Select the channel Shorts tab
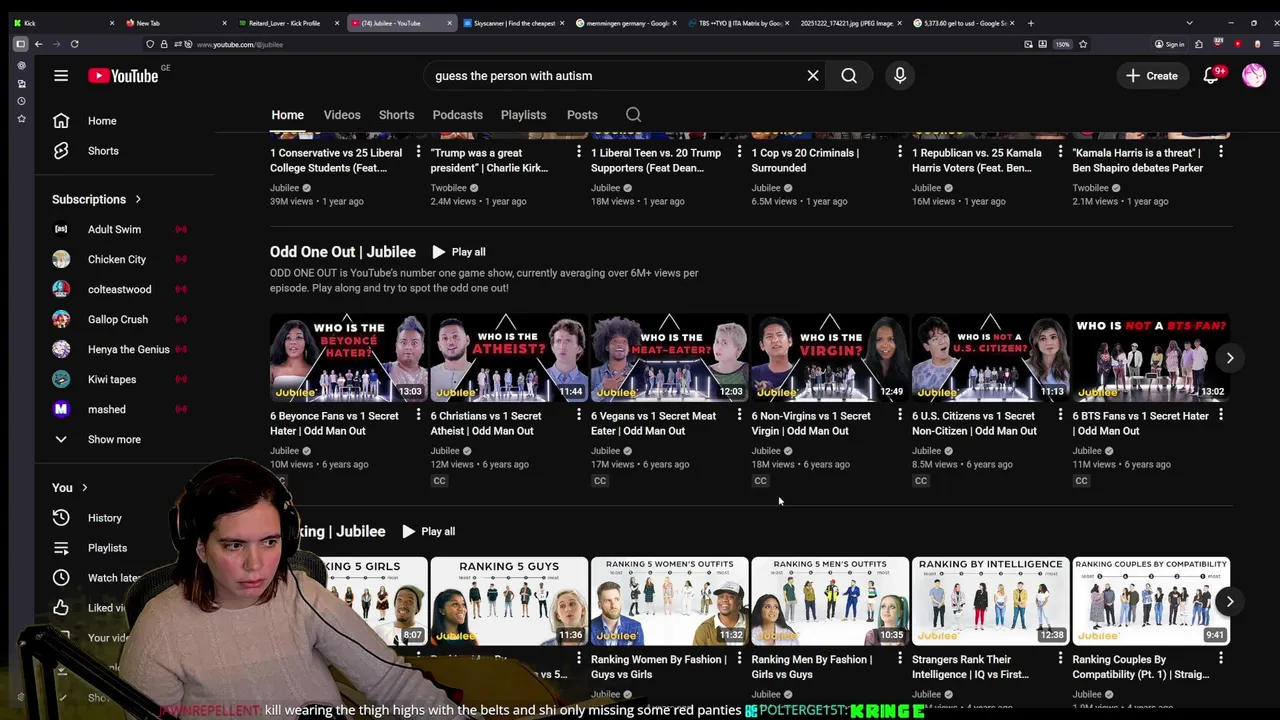 pyautogui.click(x=396, y=115)
